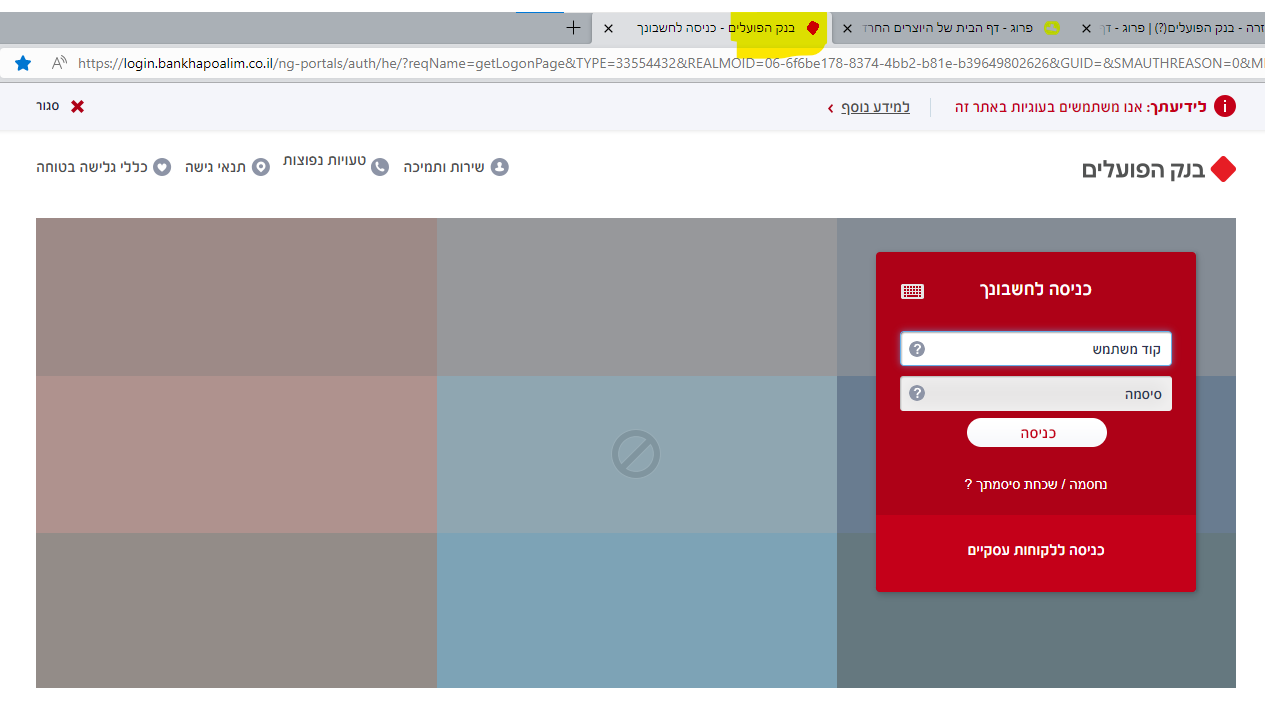Viewport: 1265px width, 708px height.
Task: Open the למידע נוסף cookies link
Action: tap(875, 107)
